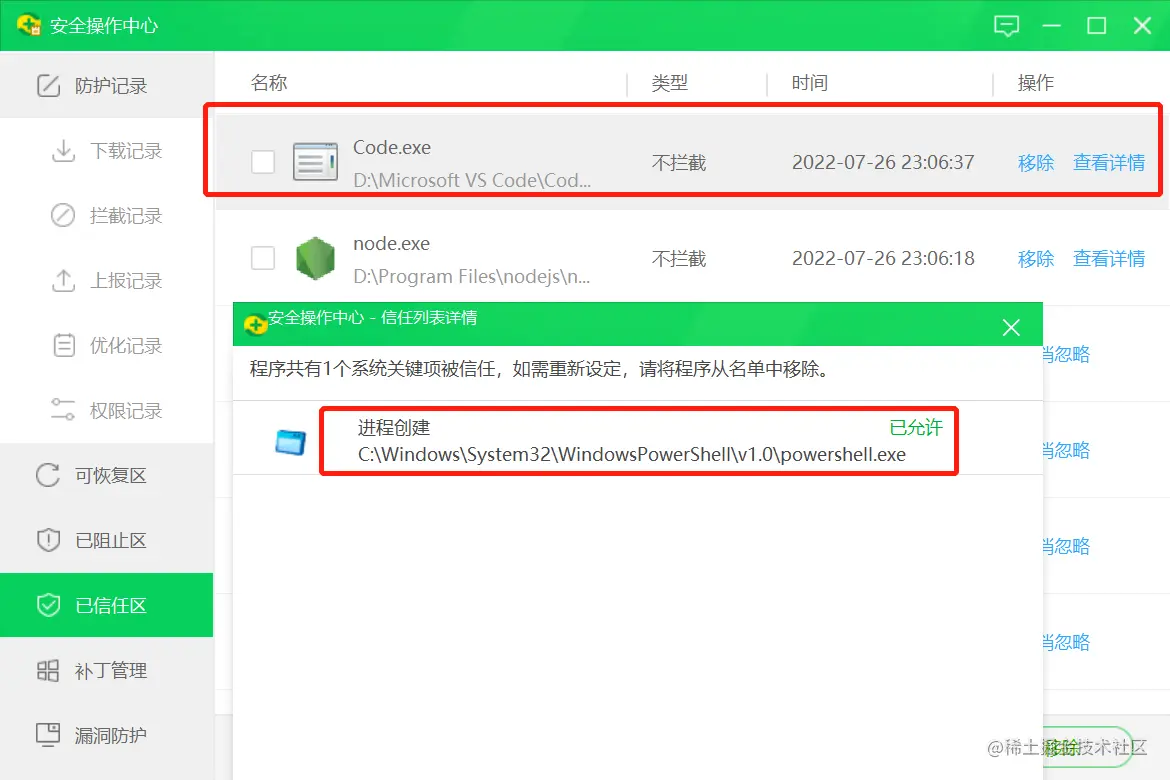1170x780 pixels.
Task: Click the 漏洞防护 monitor icon
Action: click(49, 734)
